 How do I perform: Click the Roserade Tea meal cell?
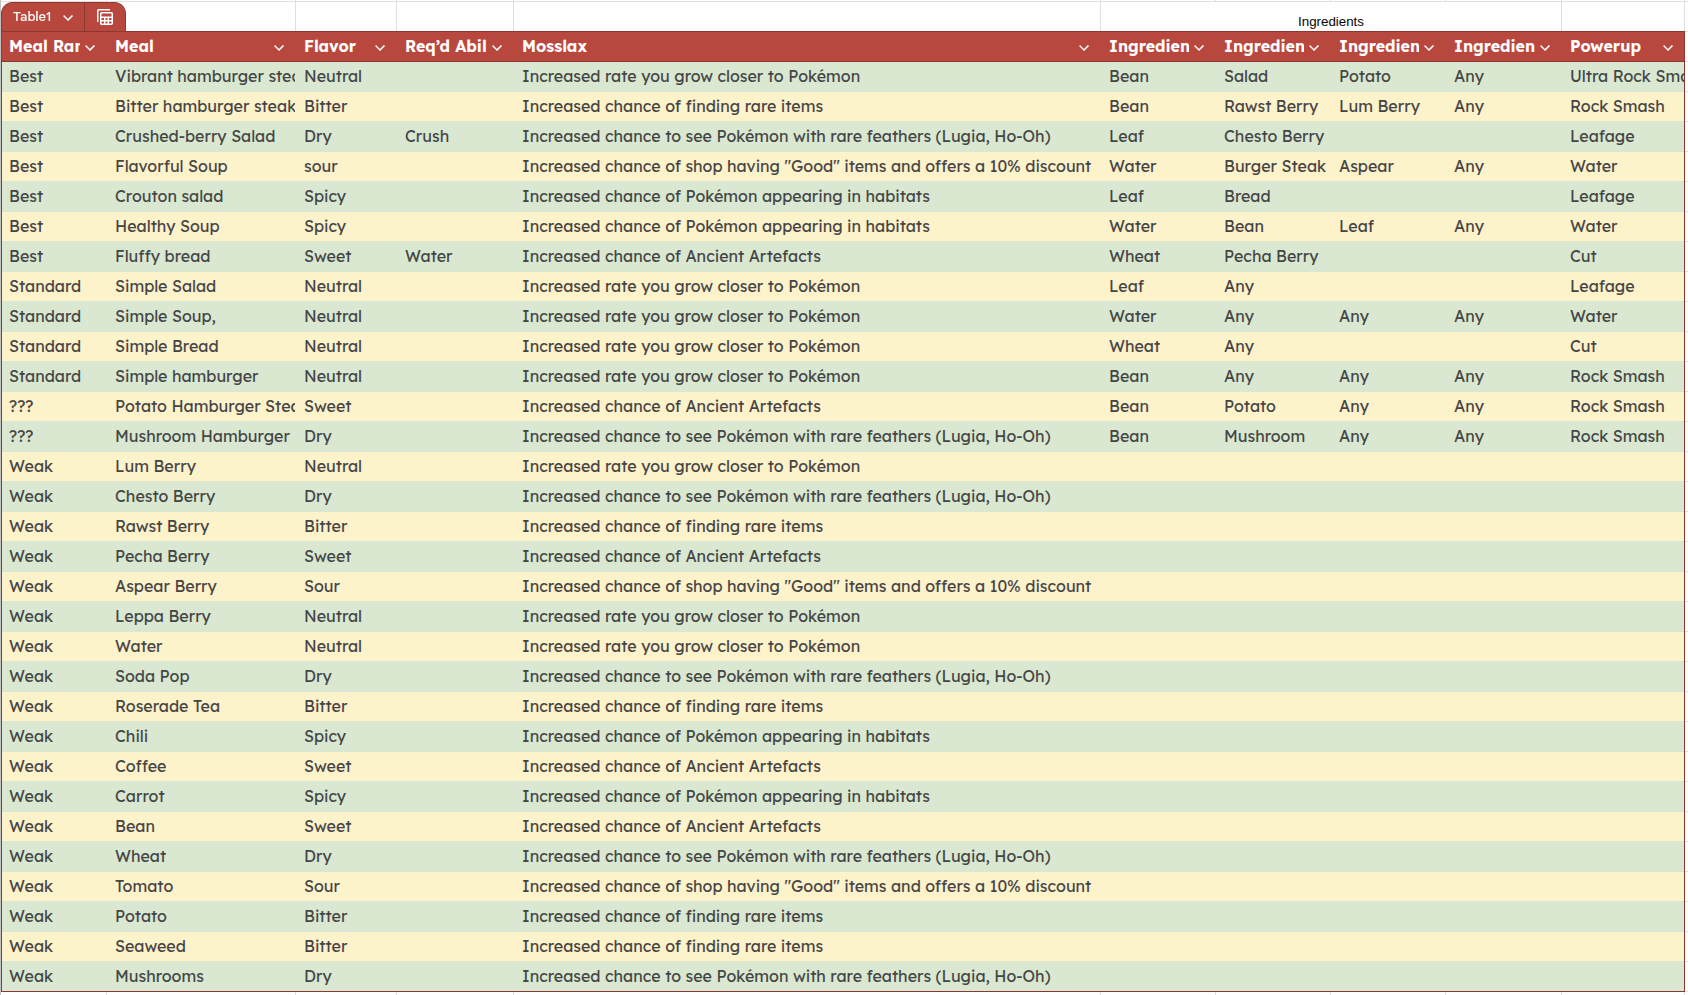[x=201, y=706]
